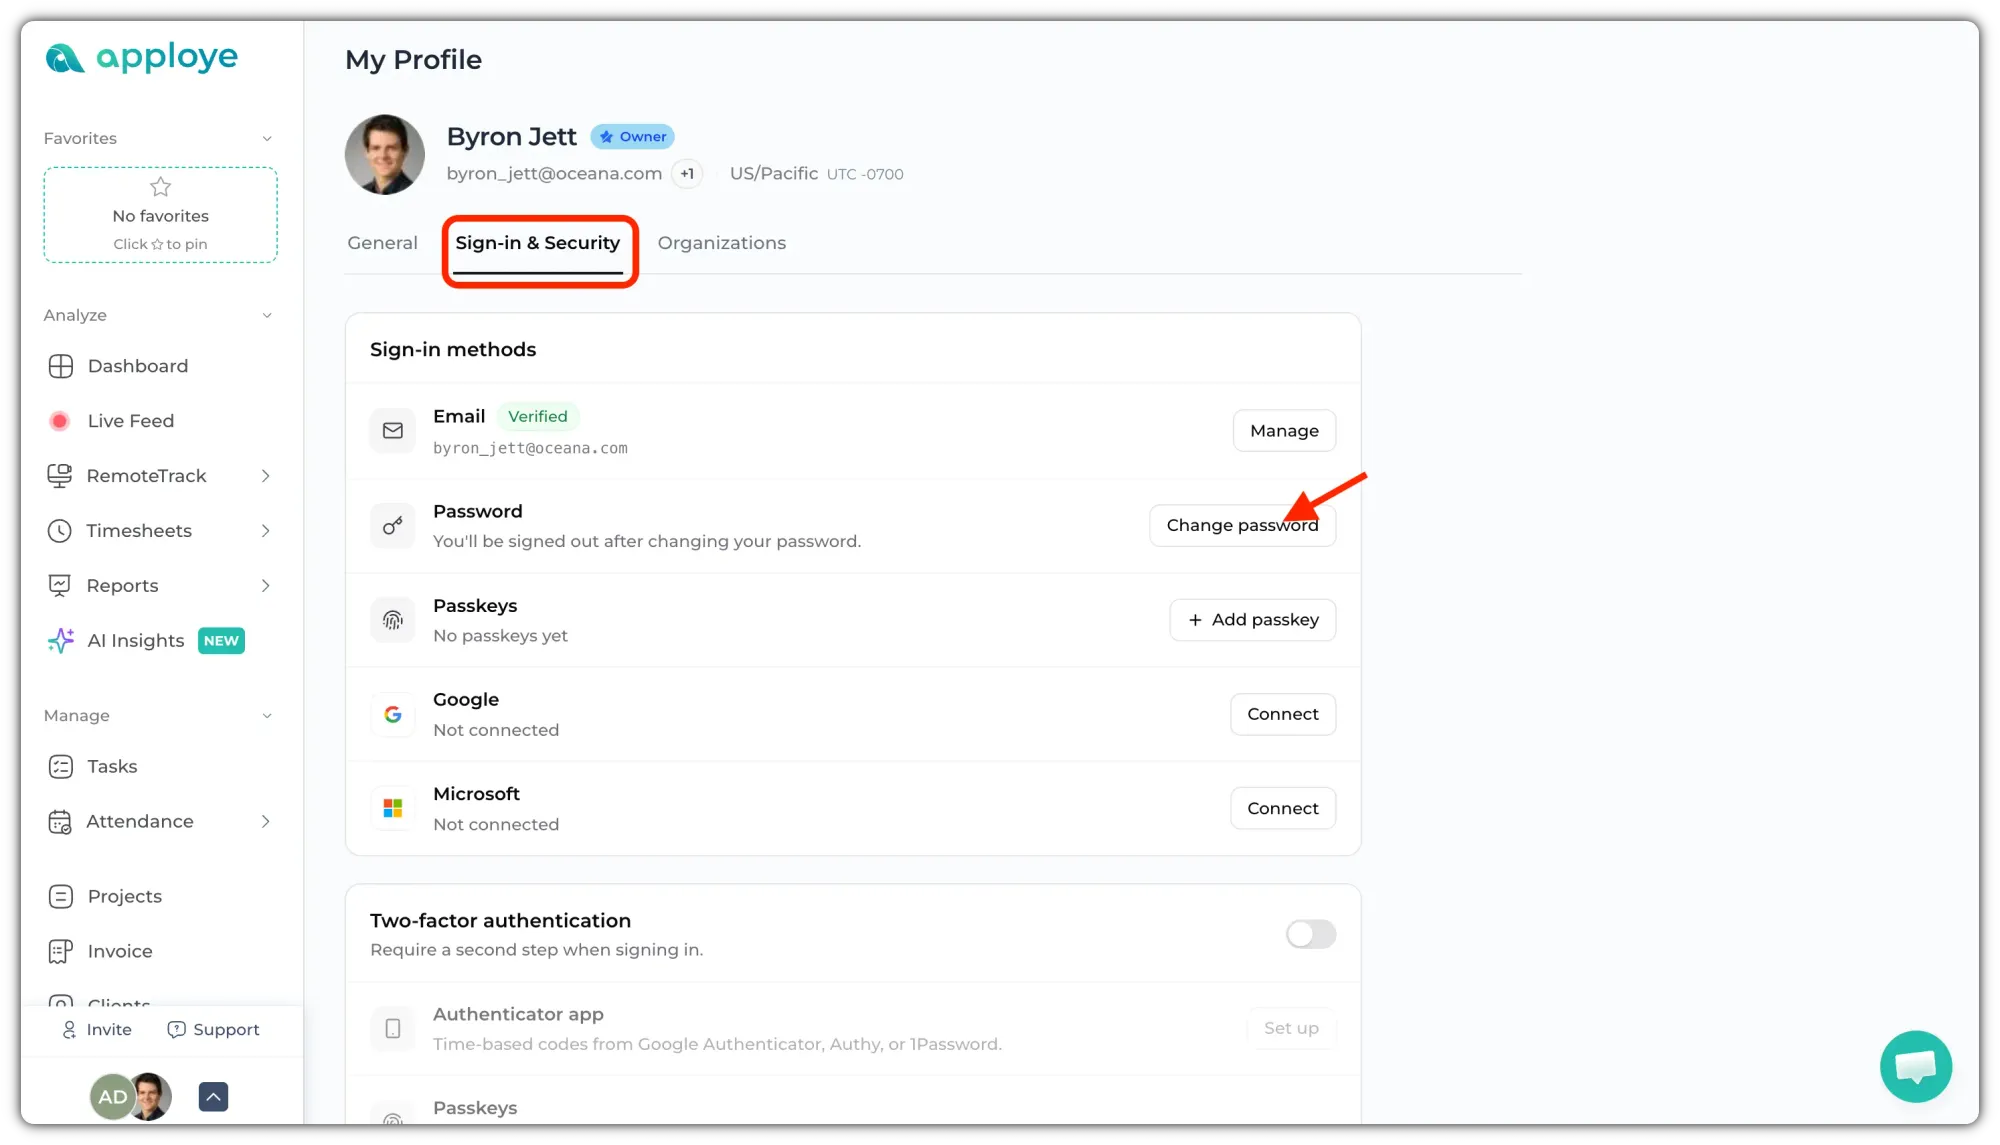Click the star icon in Favorites box
Viewport: 2000px width, 1145px height.
160,187
